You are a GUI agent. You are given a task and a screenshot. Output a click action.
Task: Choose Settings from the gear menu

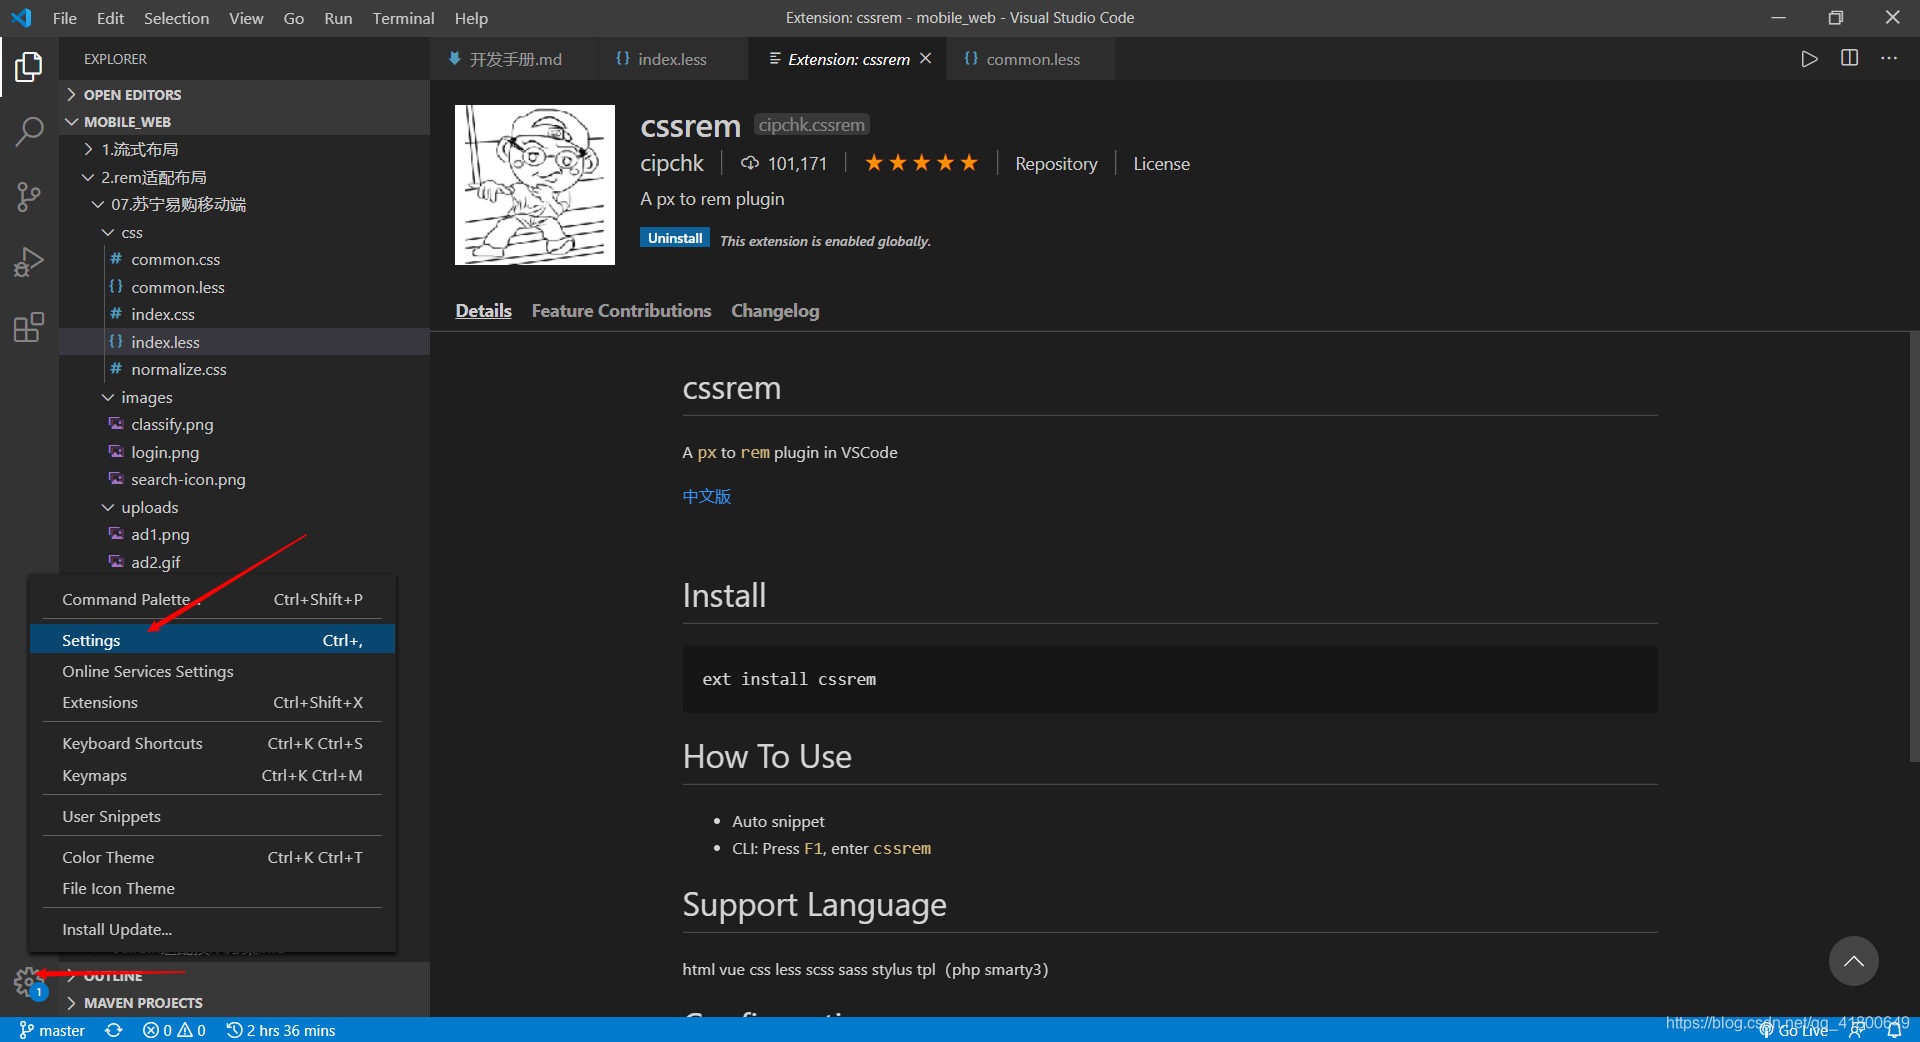pyautogui.click(x=212, y=640)
